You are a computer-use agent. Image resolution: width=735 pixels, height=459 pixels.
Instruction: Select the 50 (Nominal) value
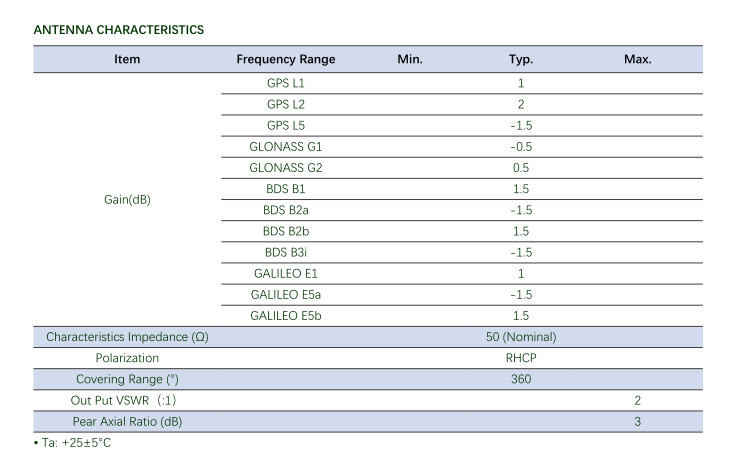(x=521, y=337)
